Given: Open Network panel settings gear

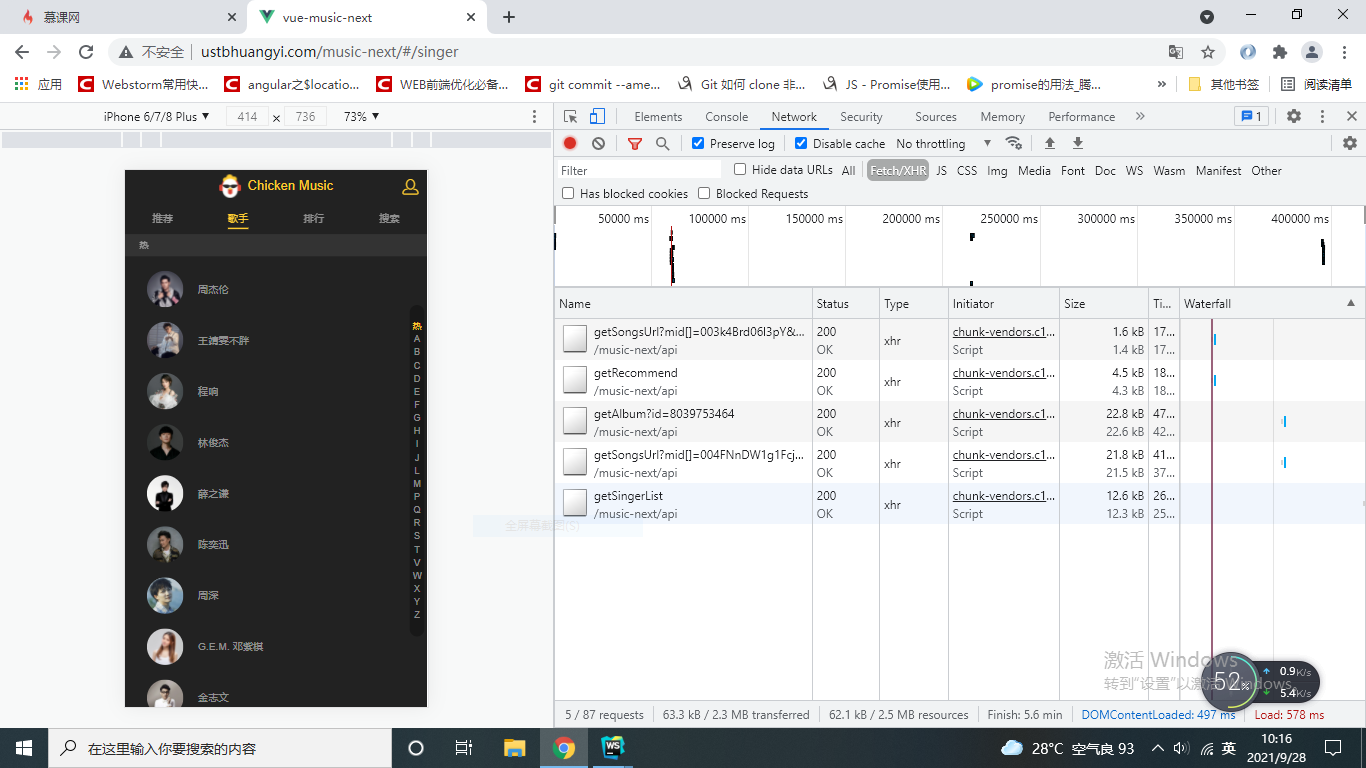Looking at the screenshot, I should (1350, 143).
